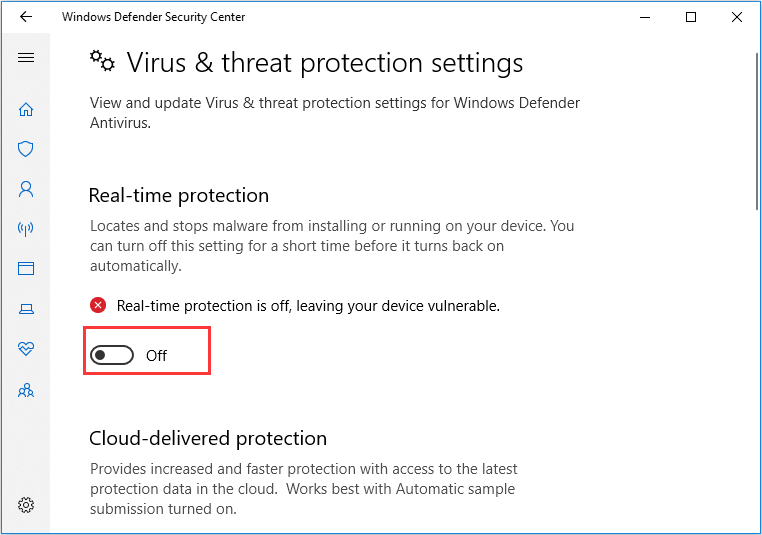The image size is (762, 535).
Task: Click the red error status icon
Action: [98, 305]
